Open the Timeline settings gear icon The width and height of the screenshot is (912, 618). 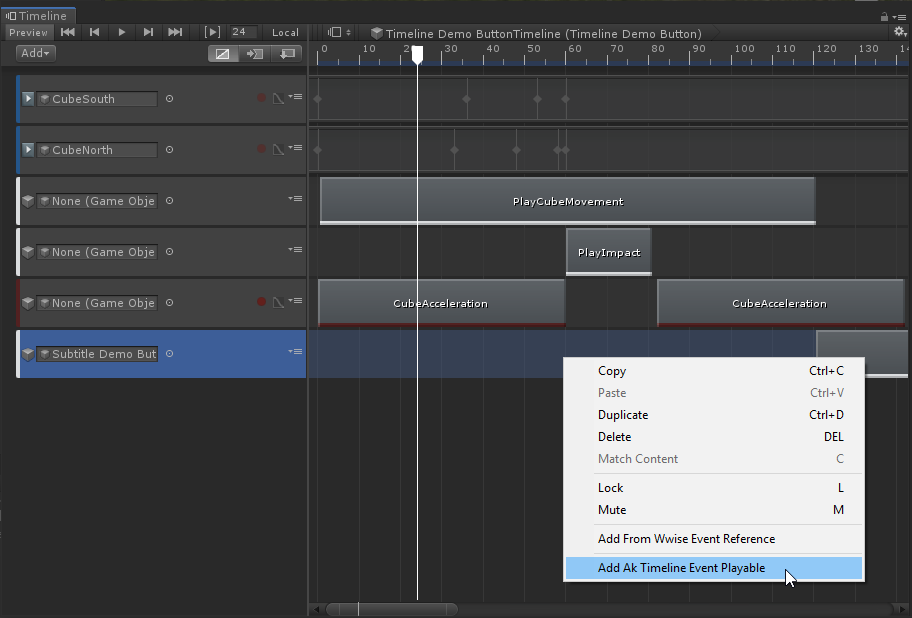coord(899,31)
